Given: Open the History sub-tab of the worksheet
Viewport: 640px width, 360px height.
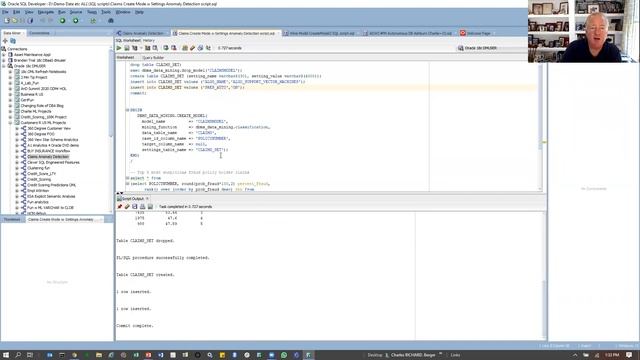Looking at the screenshot, I should (149, 40).
